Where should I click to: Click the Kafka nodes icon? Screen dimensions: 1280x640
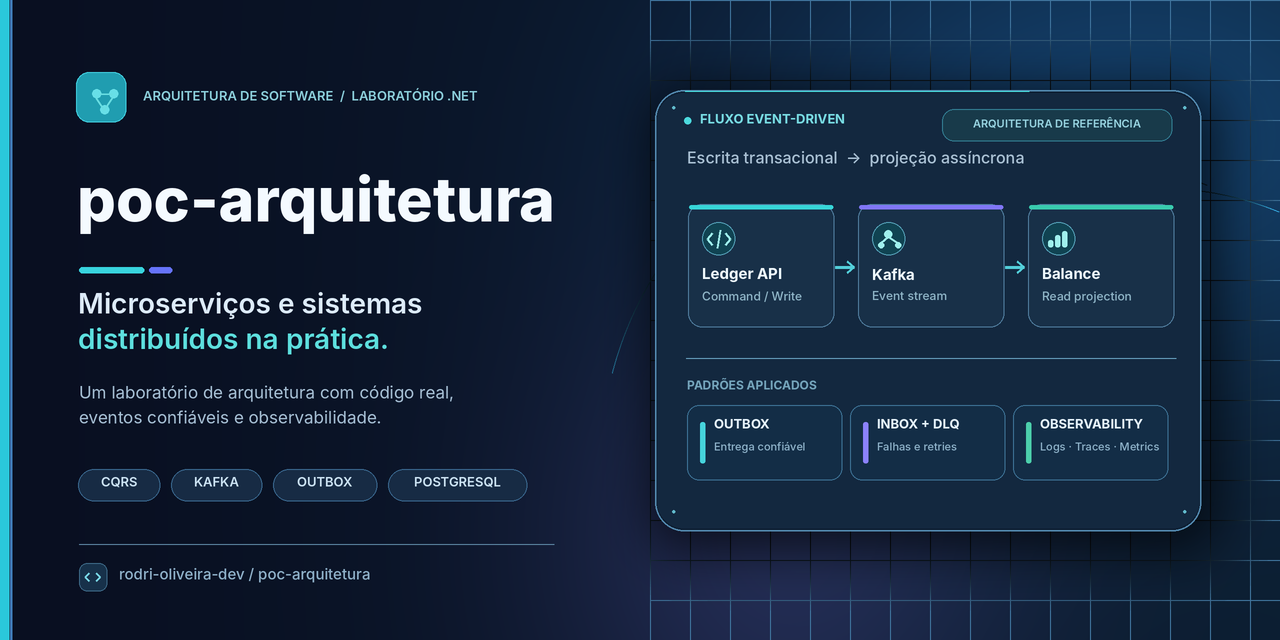click(x=888, y=239)
